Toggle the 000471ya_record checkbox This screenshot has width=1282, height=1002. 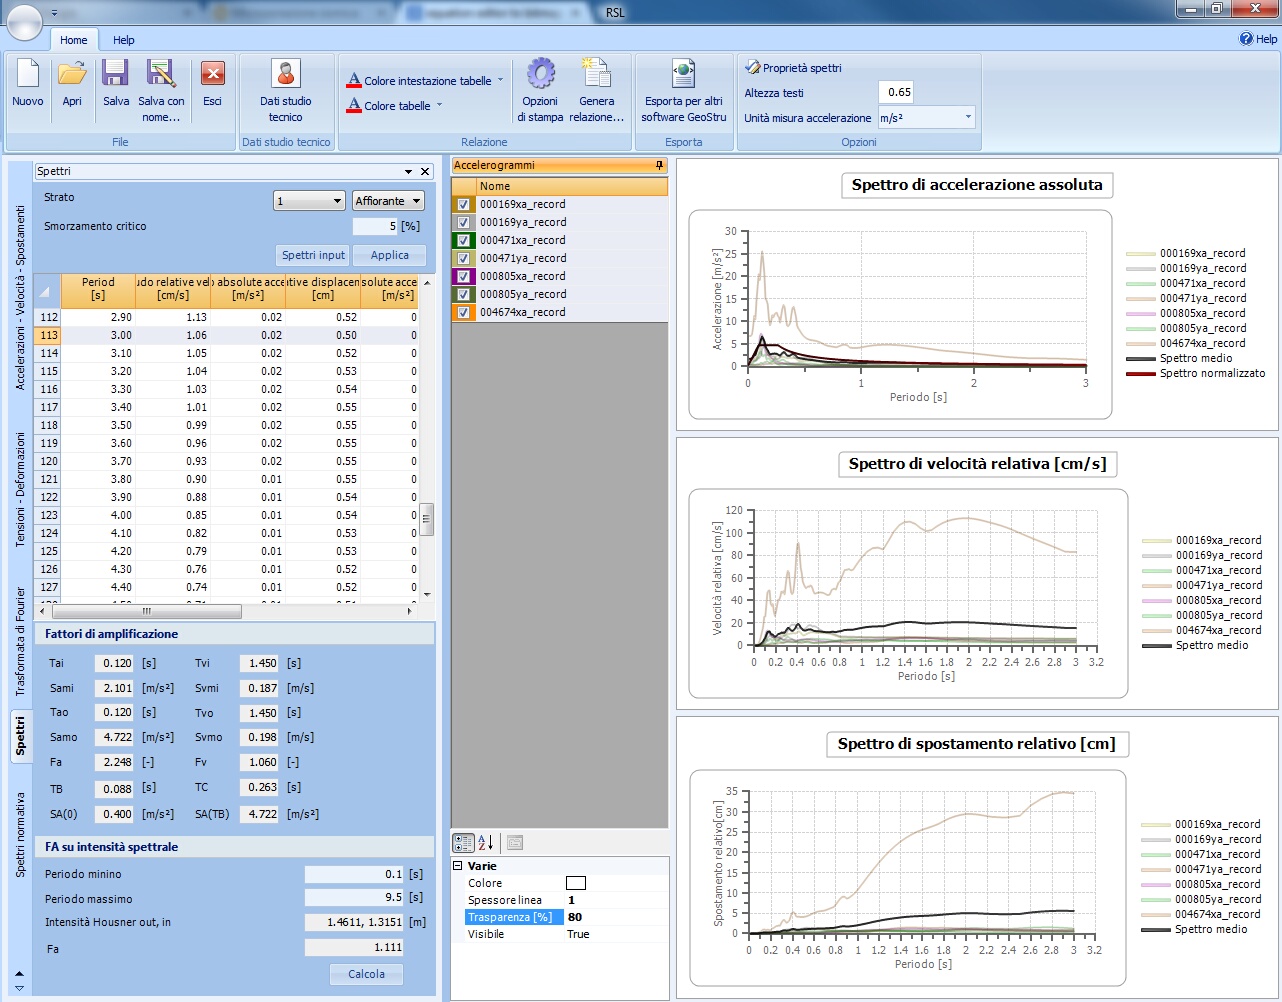point(463,258)
